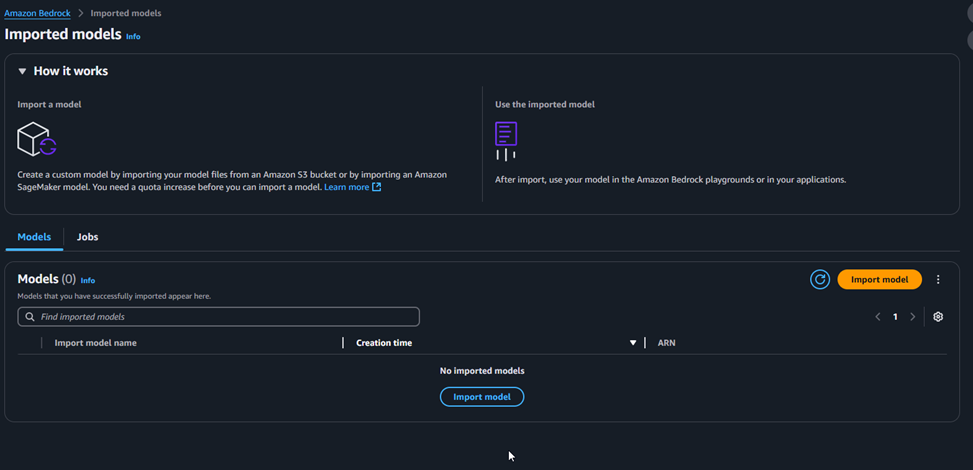Go to previous page arrow
The width and height of the screenshot is (973, 470).
[x=877, y=317]
